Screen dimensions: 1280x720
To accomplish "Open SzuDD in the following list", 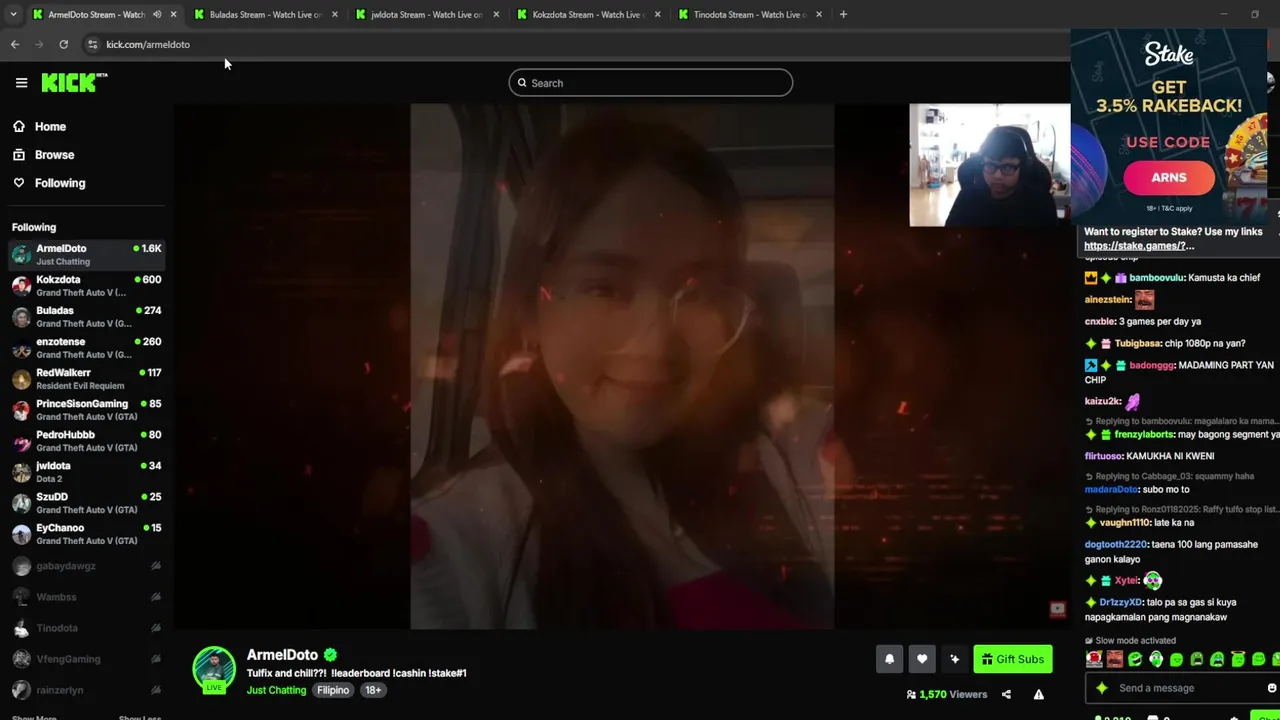I will point(86,503).
